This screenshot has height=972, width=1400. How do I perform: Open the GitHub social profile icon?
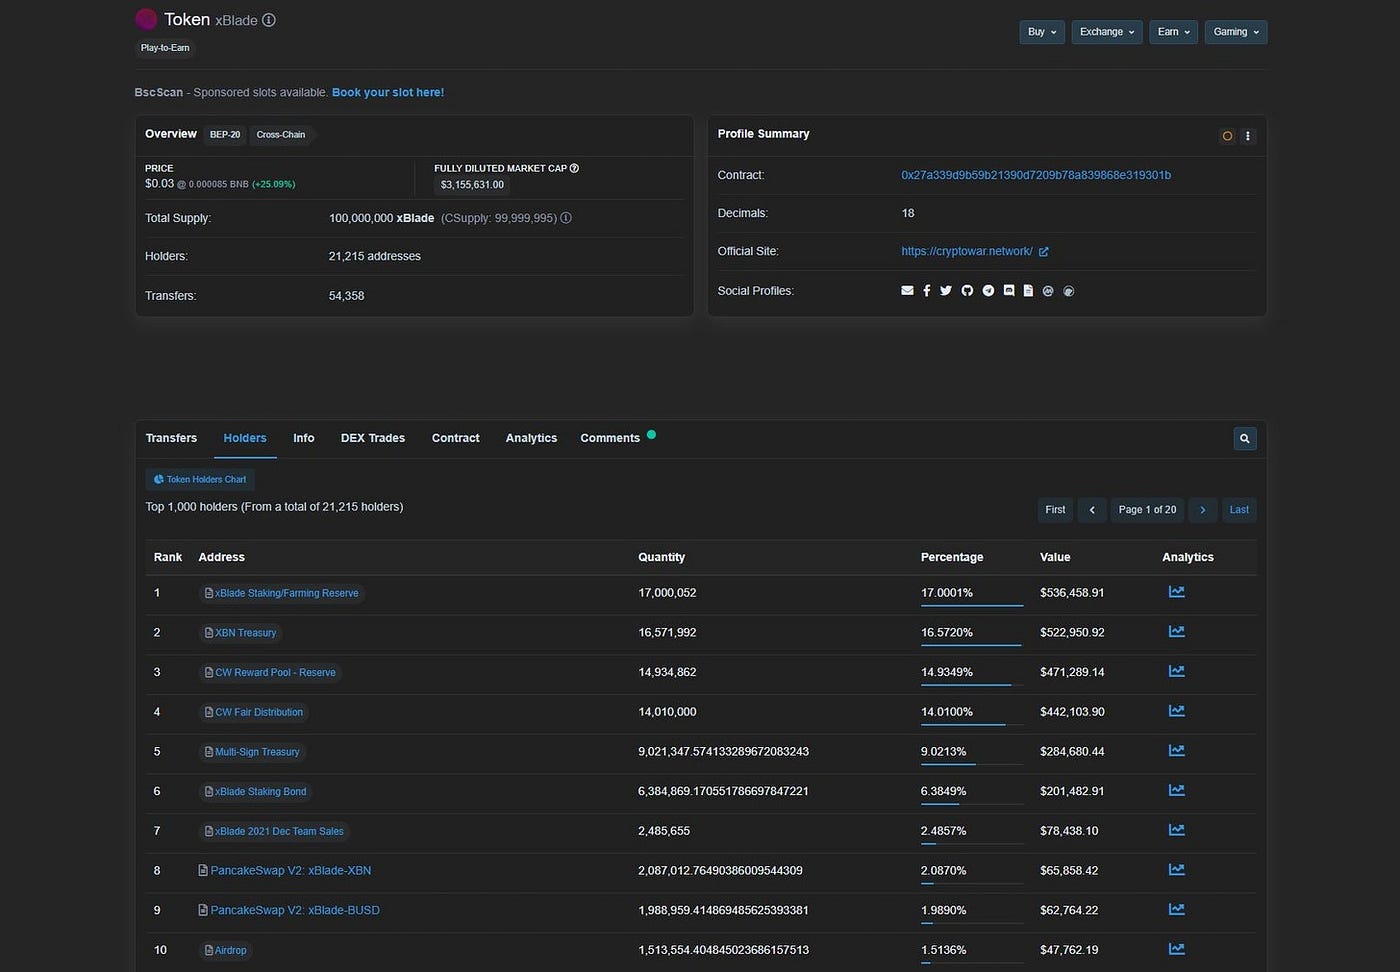pyautogui.click(x=967, y=291)
